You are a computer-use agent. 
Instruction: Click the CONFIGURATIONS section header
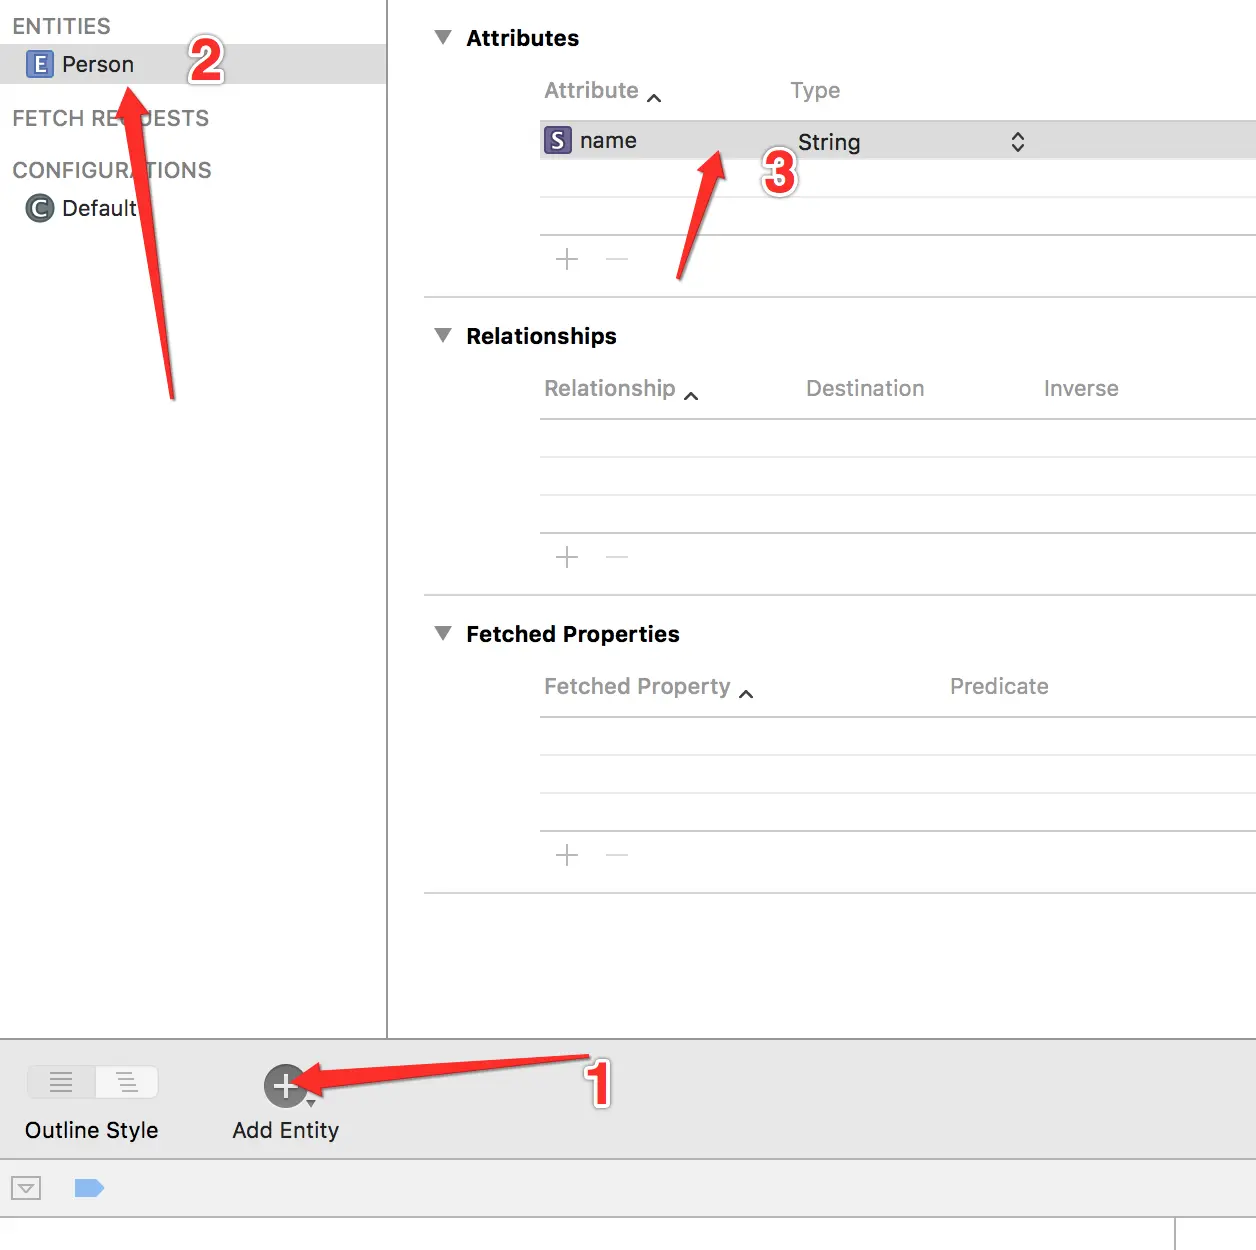tap(112, 170)
